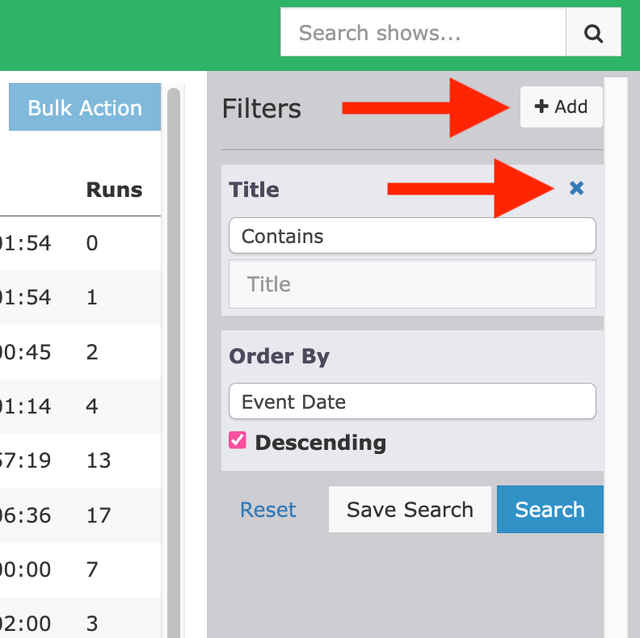Remove the Title filter with the X icon
This screenshot has height=638, width=640.
click(576, 188)
